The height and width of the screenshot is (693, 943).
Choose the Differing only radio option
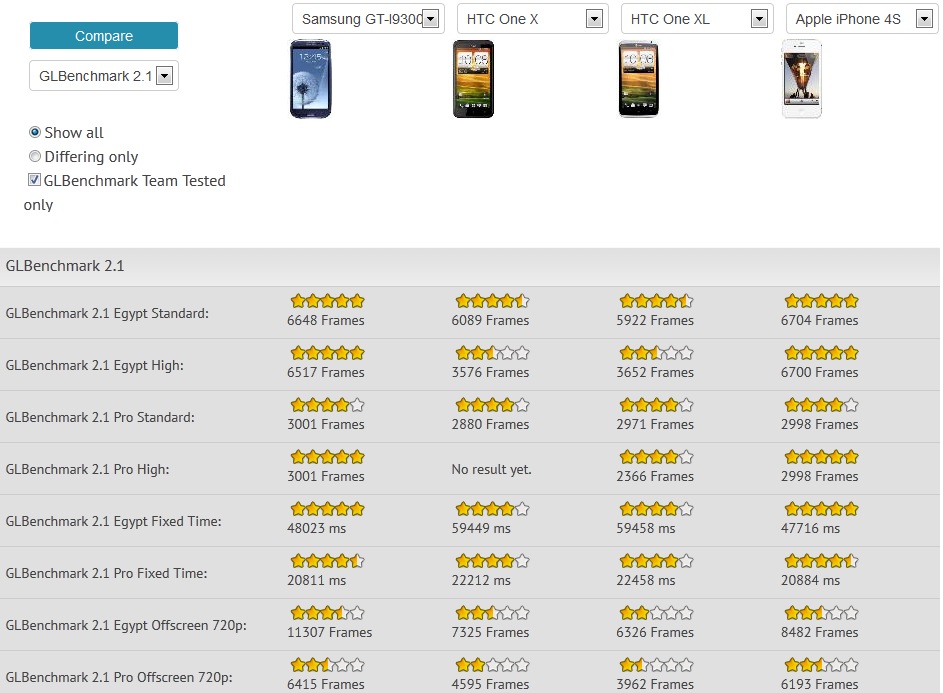(35, 156)
